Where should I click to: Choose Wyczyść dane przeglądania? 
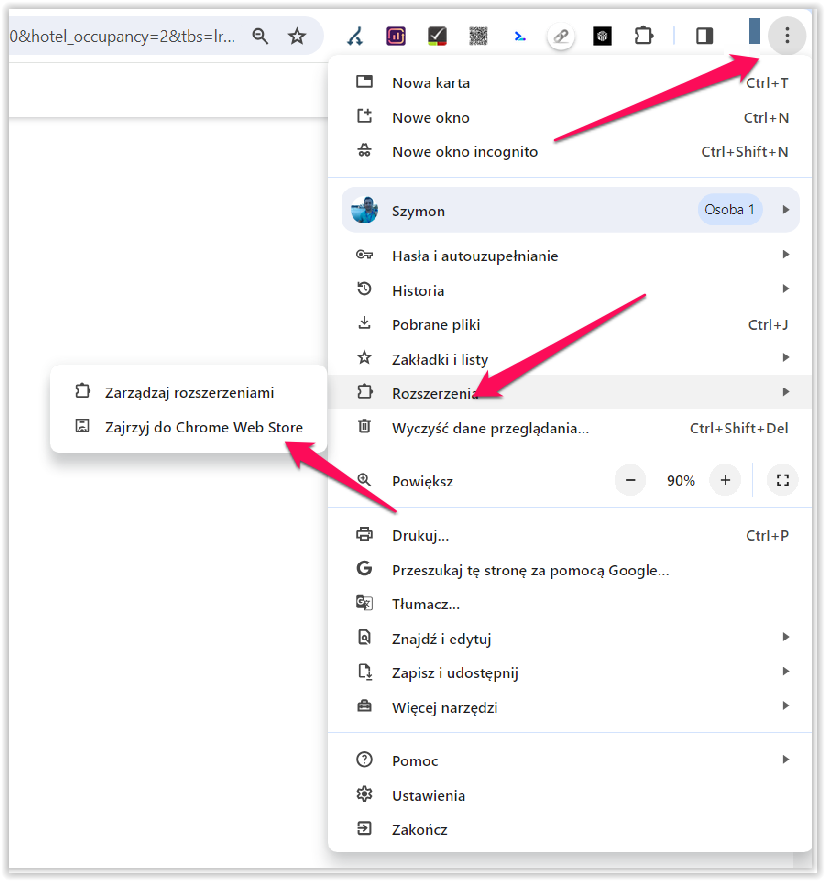tap(570, 428)
